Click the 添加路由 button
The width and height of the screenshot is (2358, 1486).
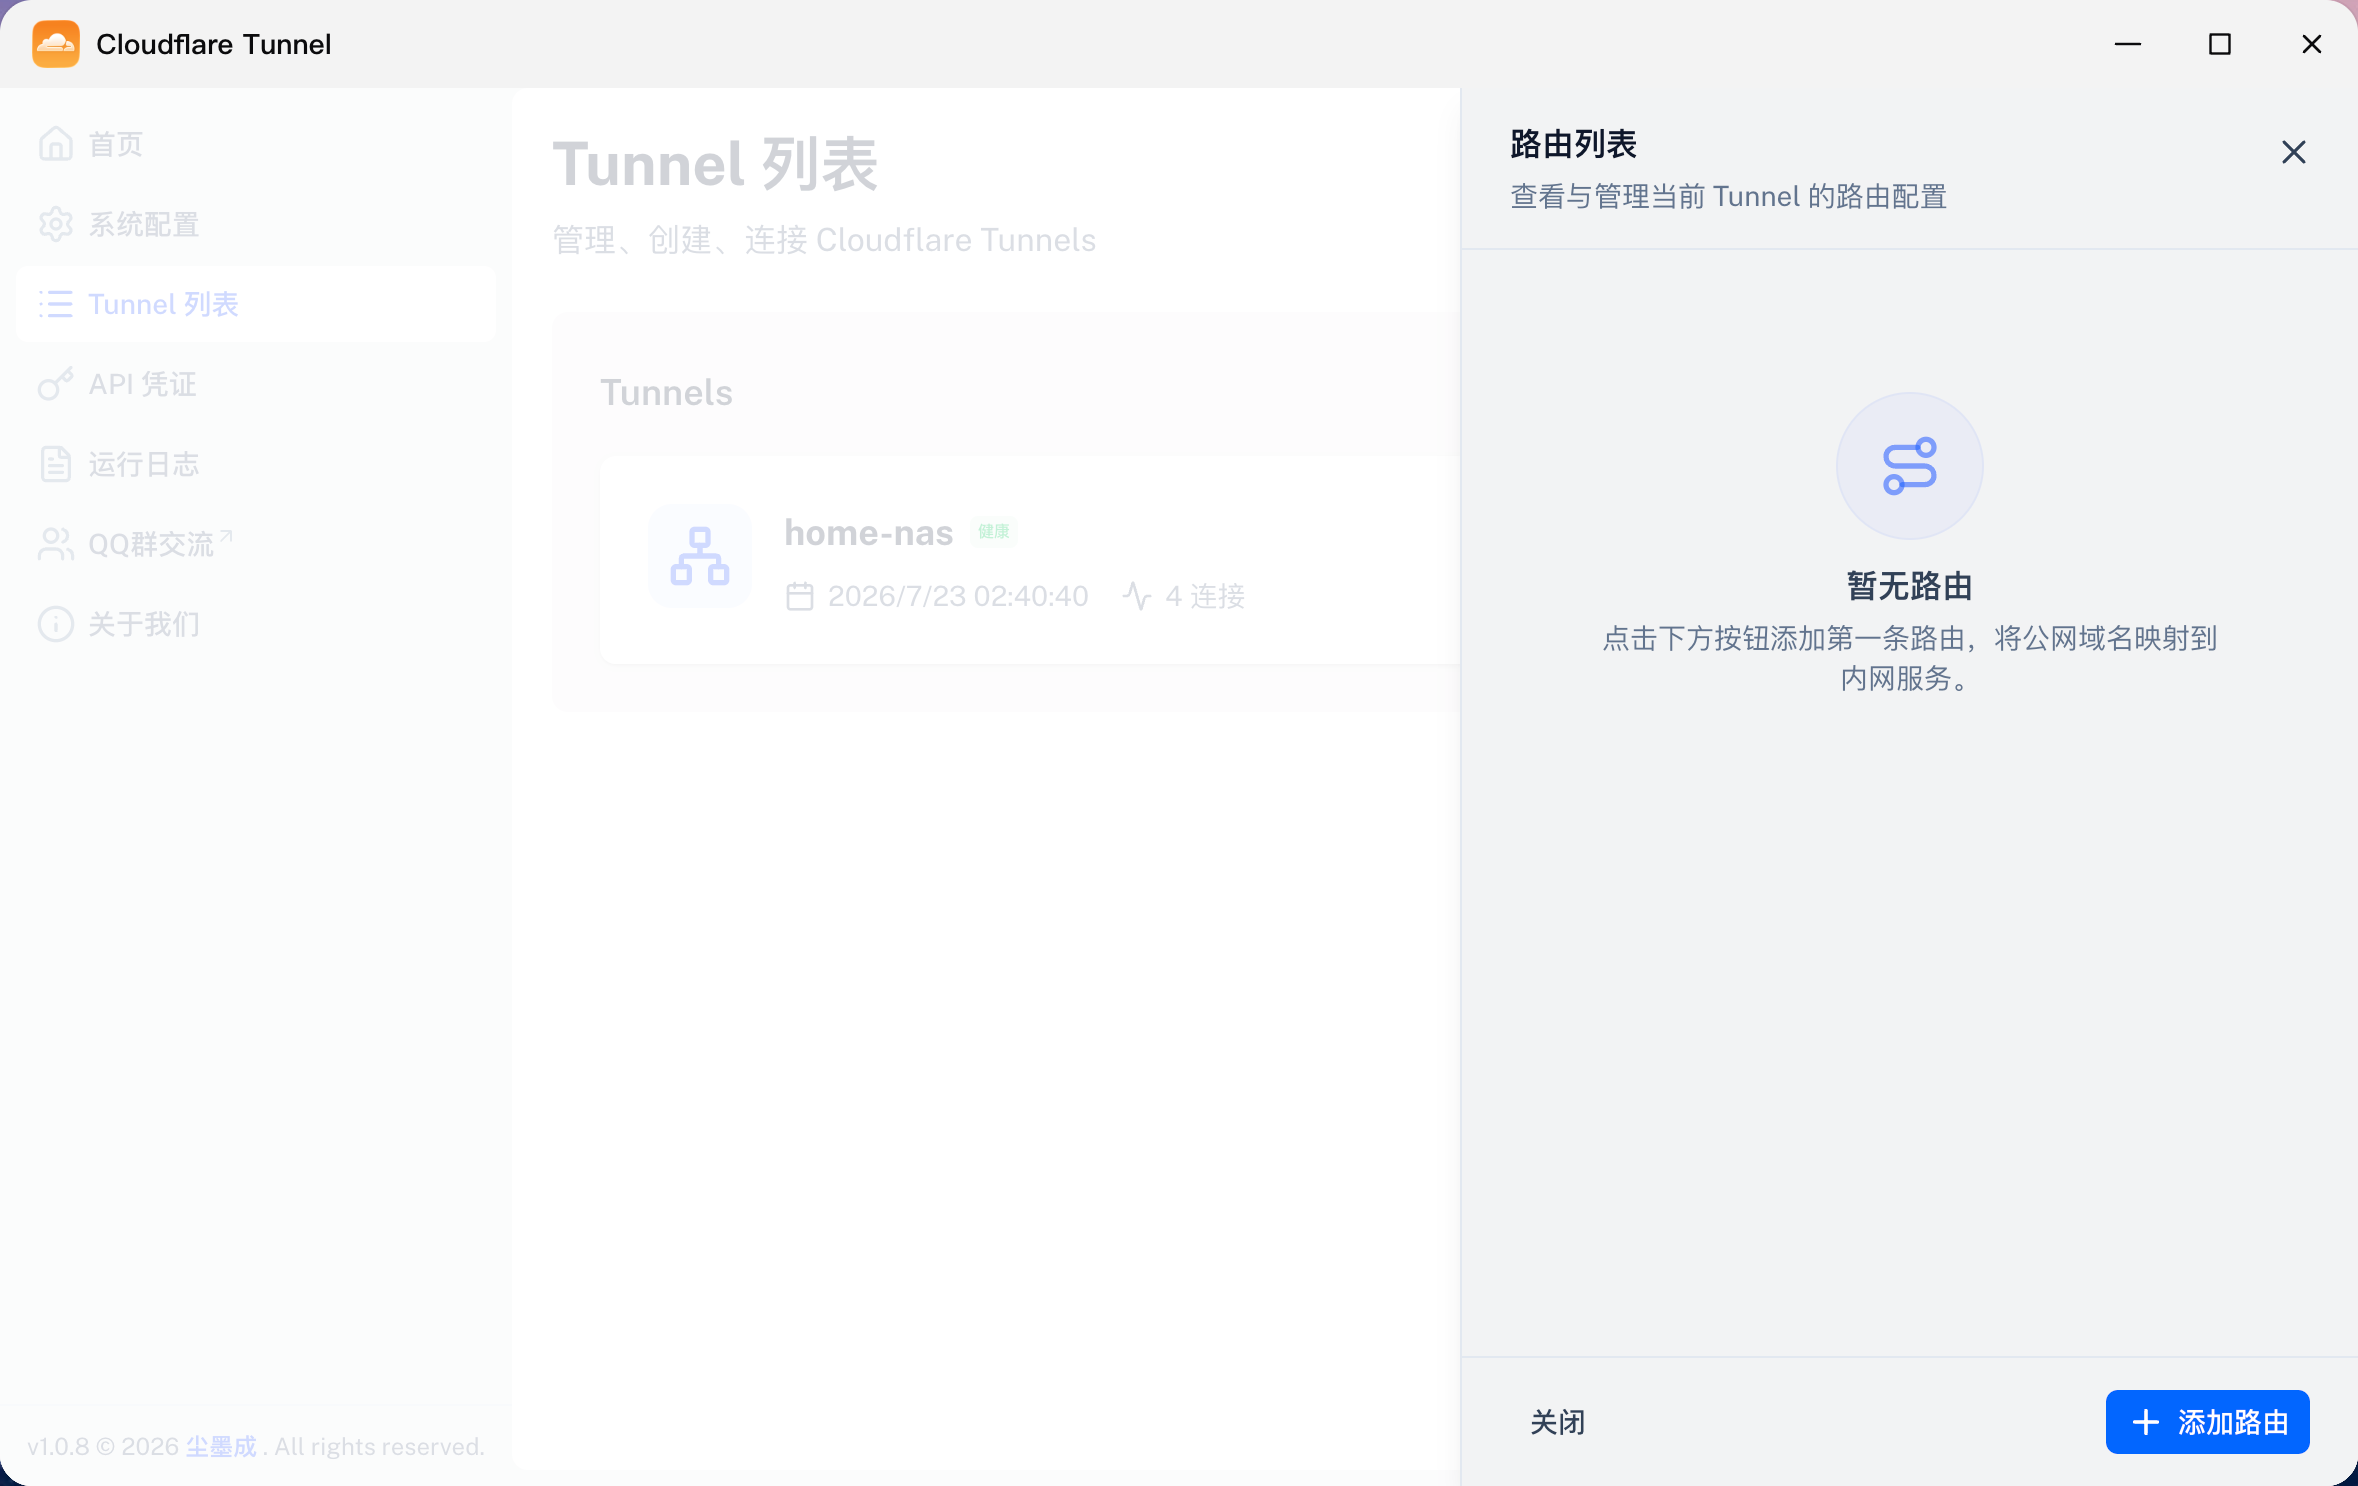click(2207, 1421)
